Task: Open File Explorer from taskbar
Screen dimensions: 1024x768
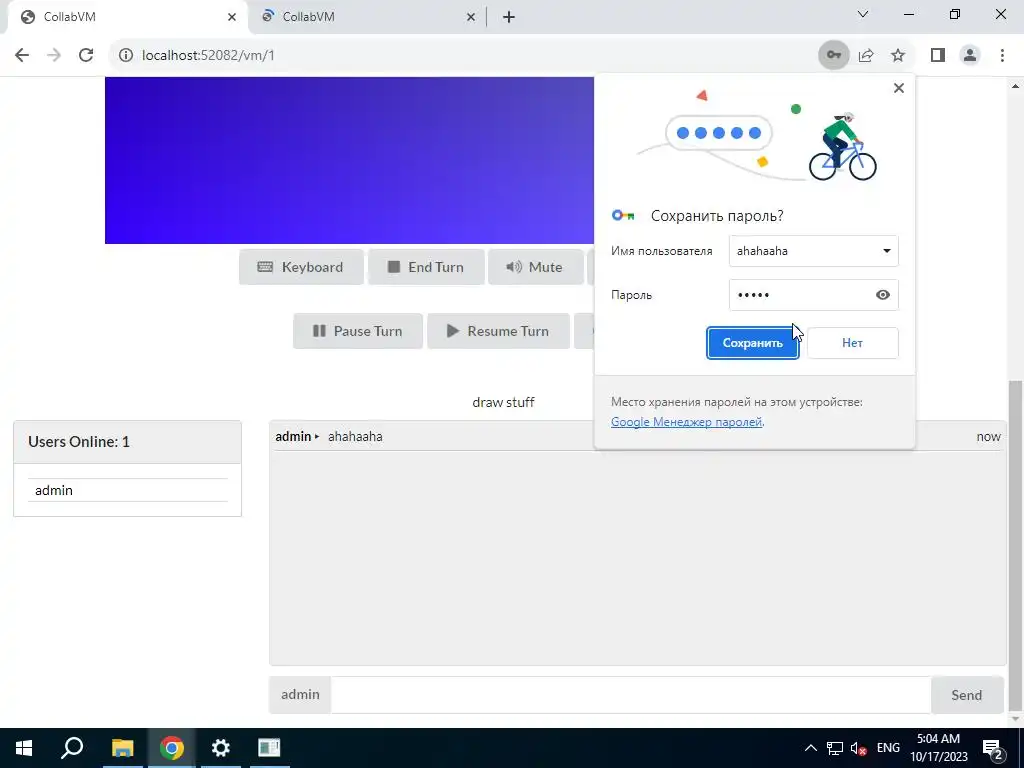Action: pos(122,748)
